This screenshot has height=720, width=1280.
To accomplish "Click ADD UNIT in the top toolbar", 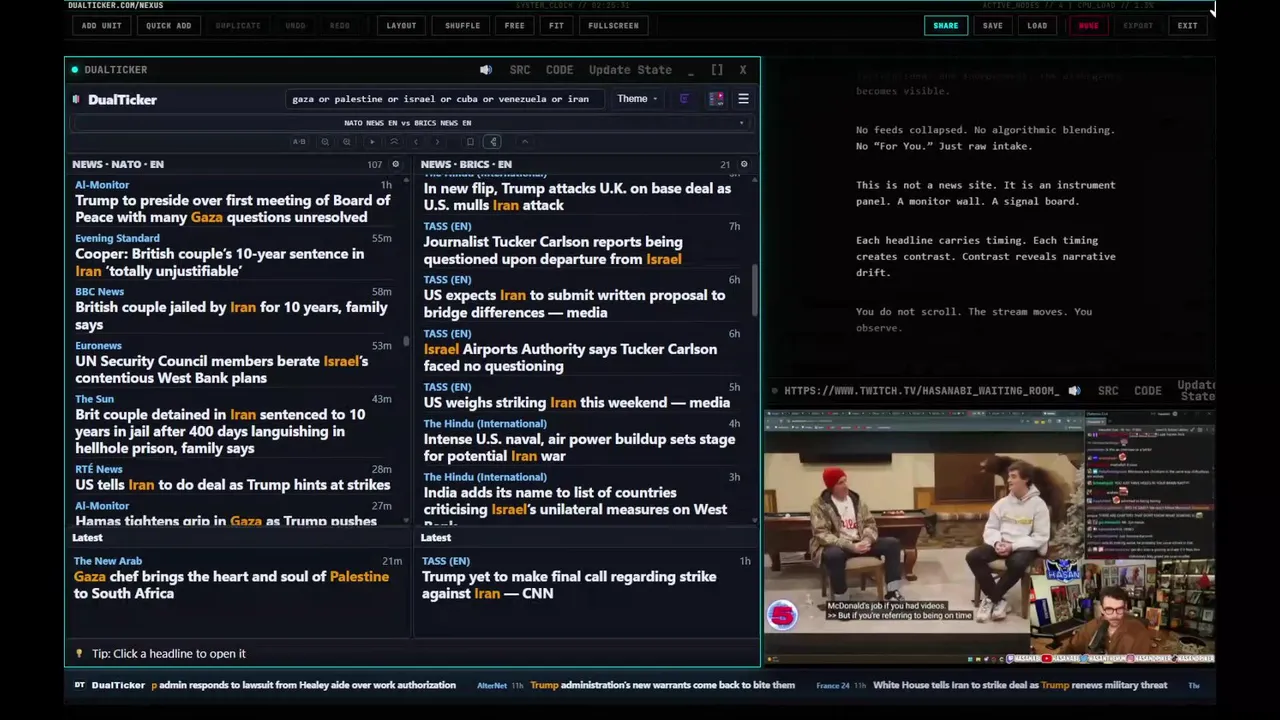I will [x=102, y=26].
